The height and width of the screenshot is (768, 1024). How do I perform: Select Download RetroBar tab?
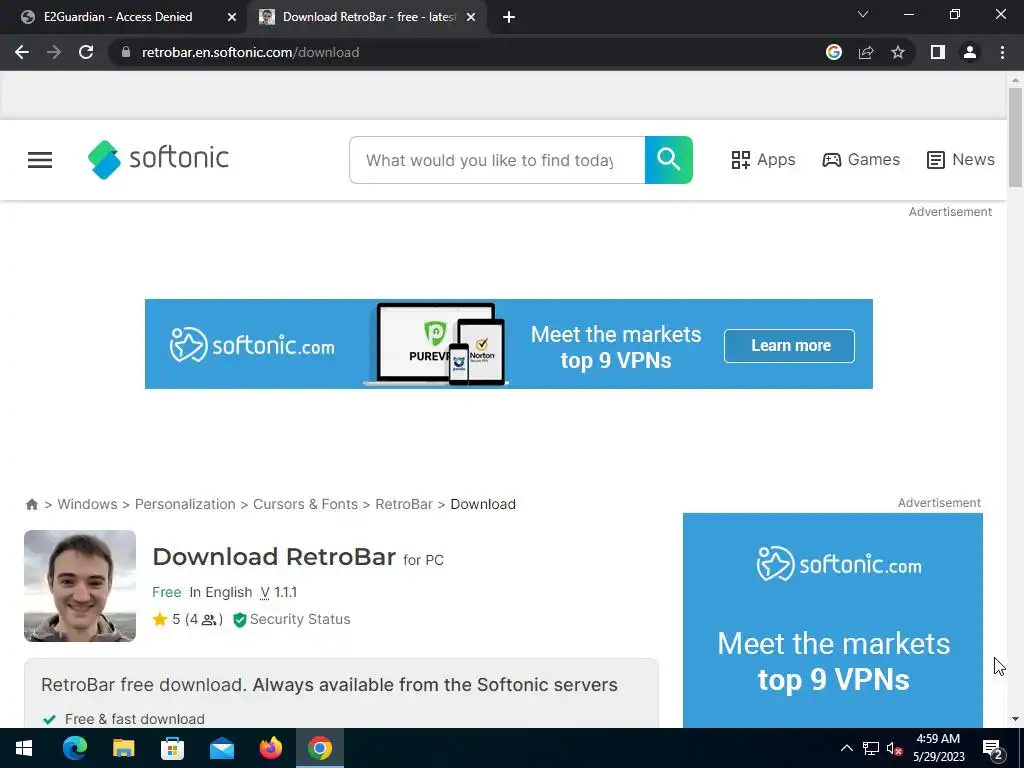(x=369, y=17)
